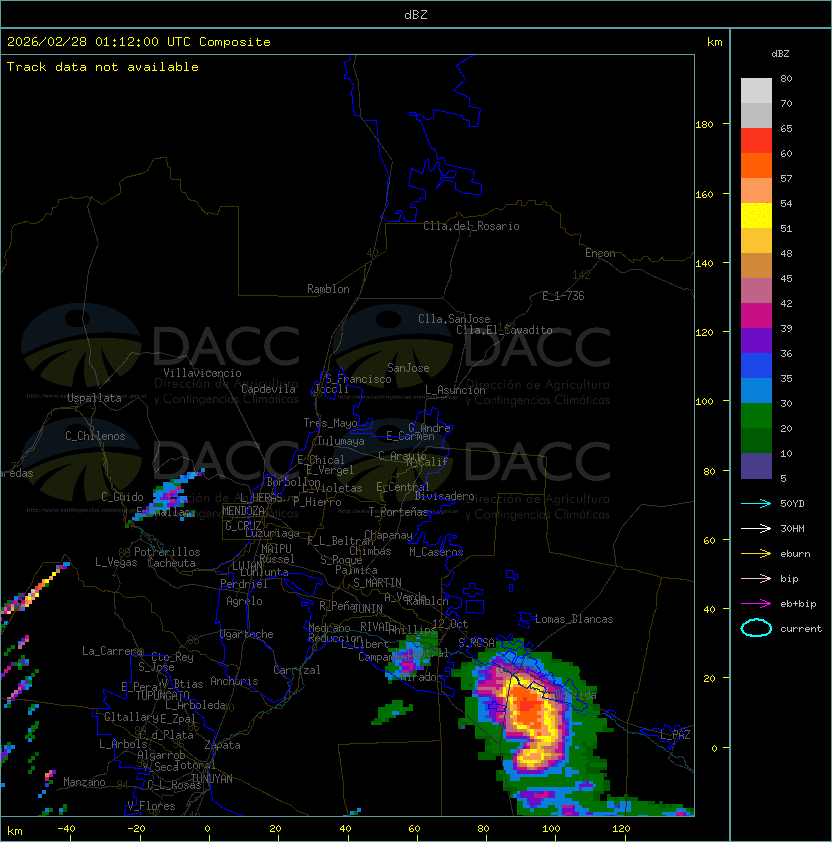Click the 'TUNUYAN' map label
Viewport: 832px width, 842px height.
point(212,778)
